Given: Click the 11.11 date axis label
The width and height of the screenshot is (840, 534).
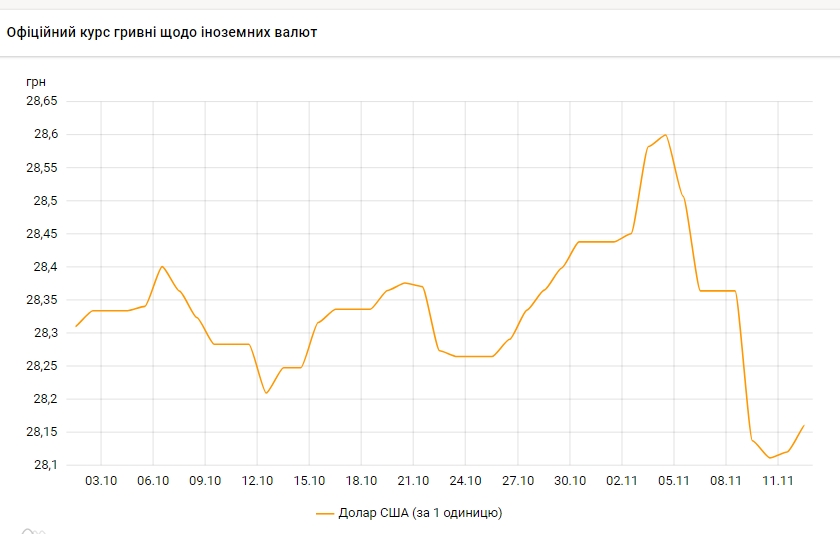Looking at the screenshot, I should click(x=777, y=481).
